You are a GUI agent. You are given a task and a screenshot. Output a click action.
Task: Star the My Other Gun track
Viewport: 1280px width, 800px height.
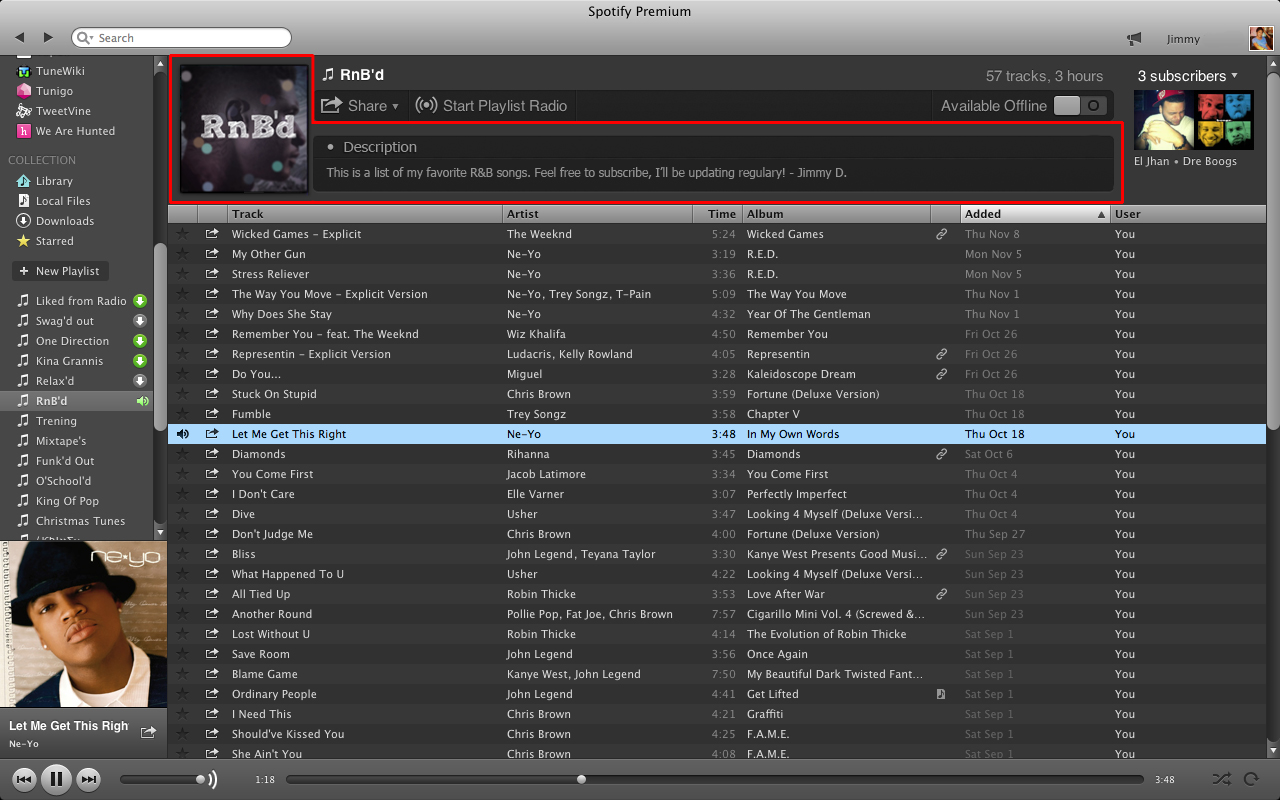click(182, 254)
